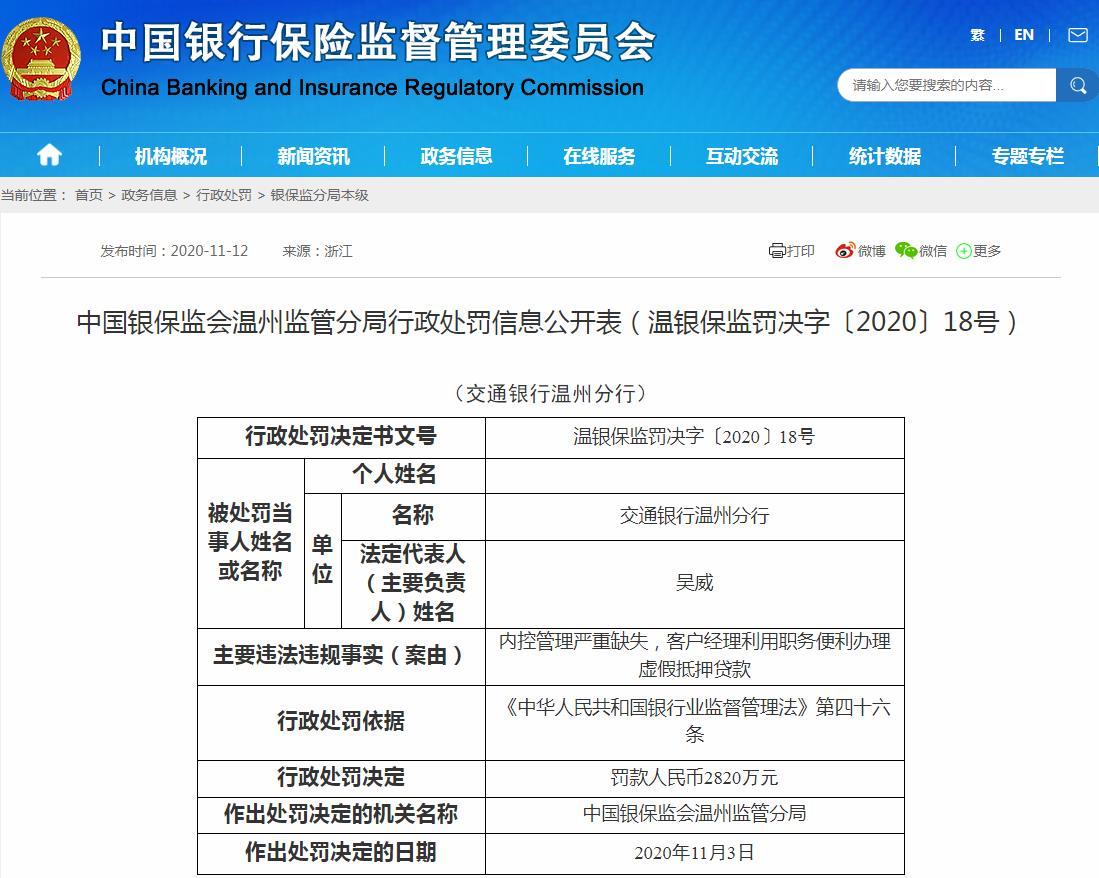Go to 首页 in breadcrumb
Viewport: 1099px width, 878px height.
pos(89,196)
